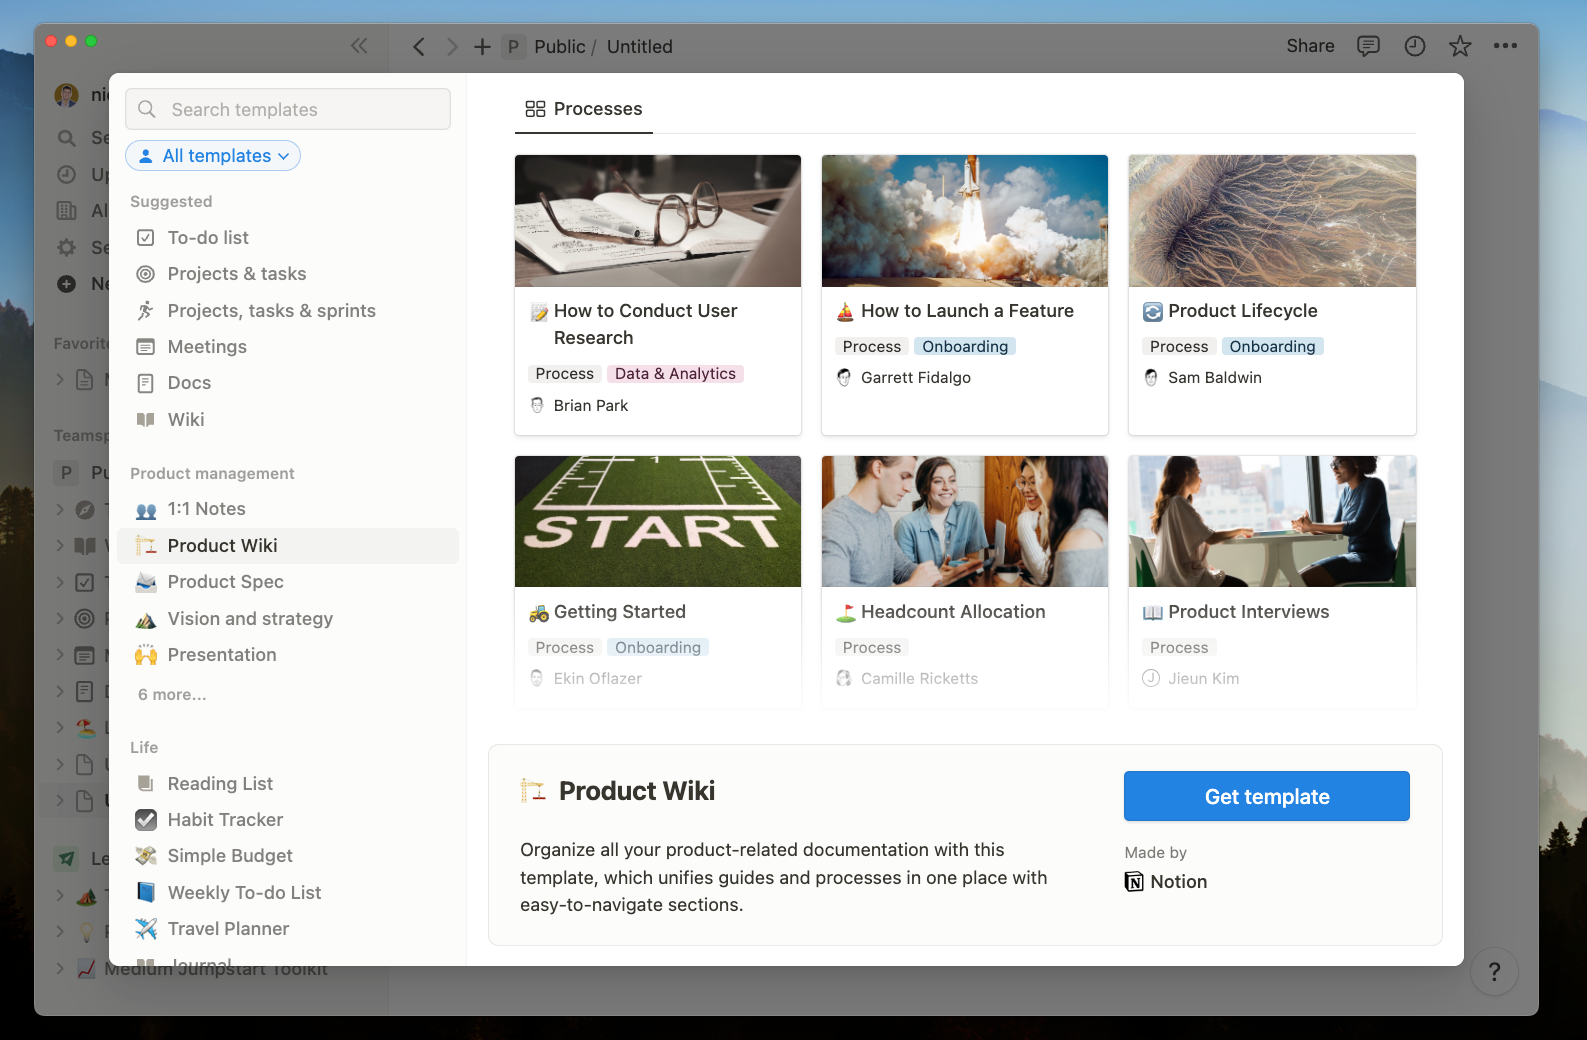This screenshot has height=1040, width=1587.
Task: Click the Reading List book icon
Action: pos(146,784)
